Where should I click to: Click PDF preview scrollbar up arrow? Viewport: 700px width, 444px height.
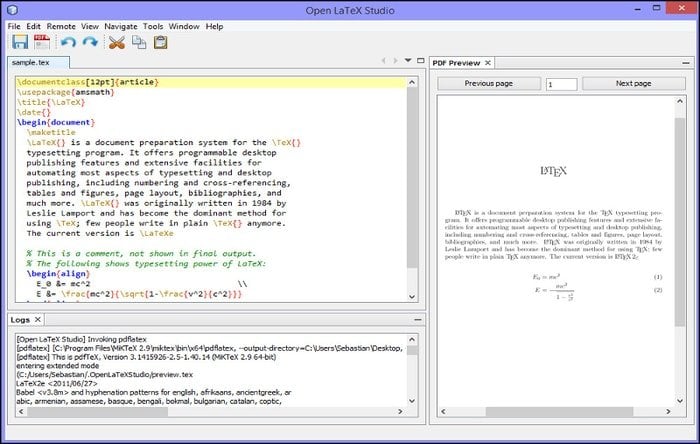[679, 101]
